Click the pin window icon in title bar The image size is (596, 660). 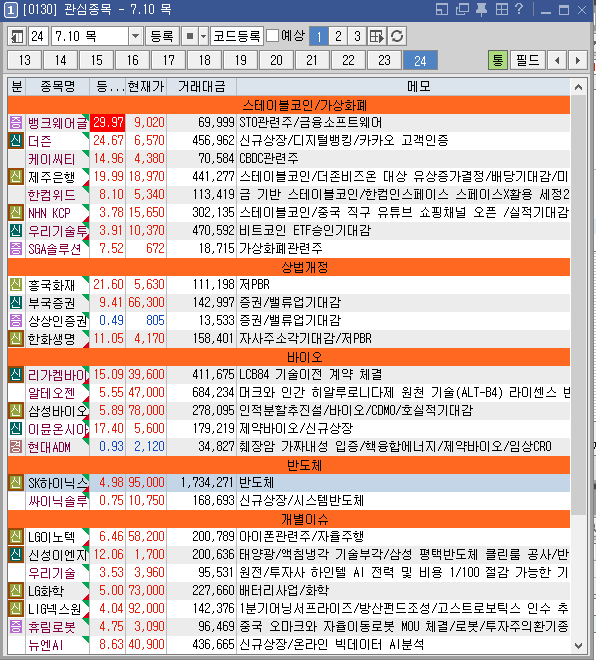[481, 9]
